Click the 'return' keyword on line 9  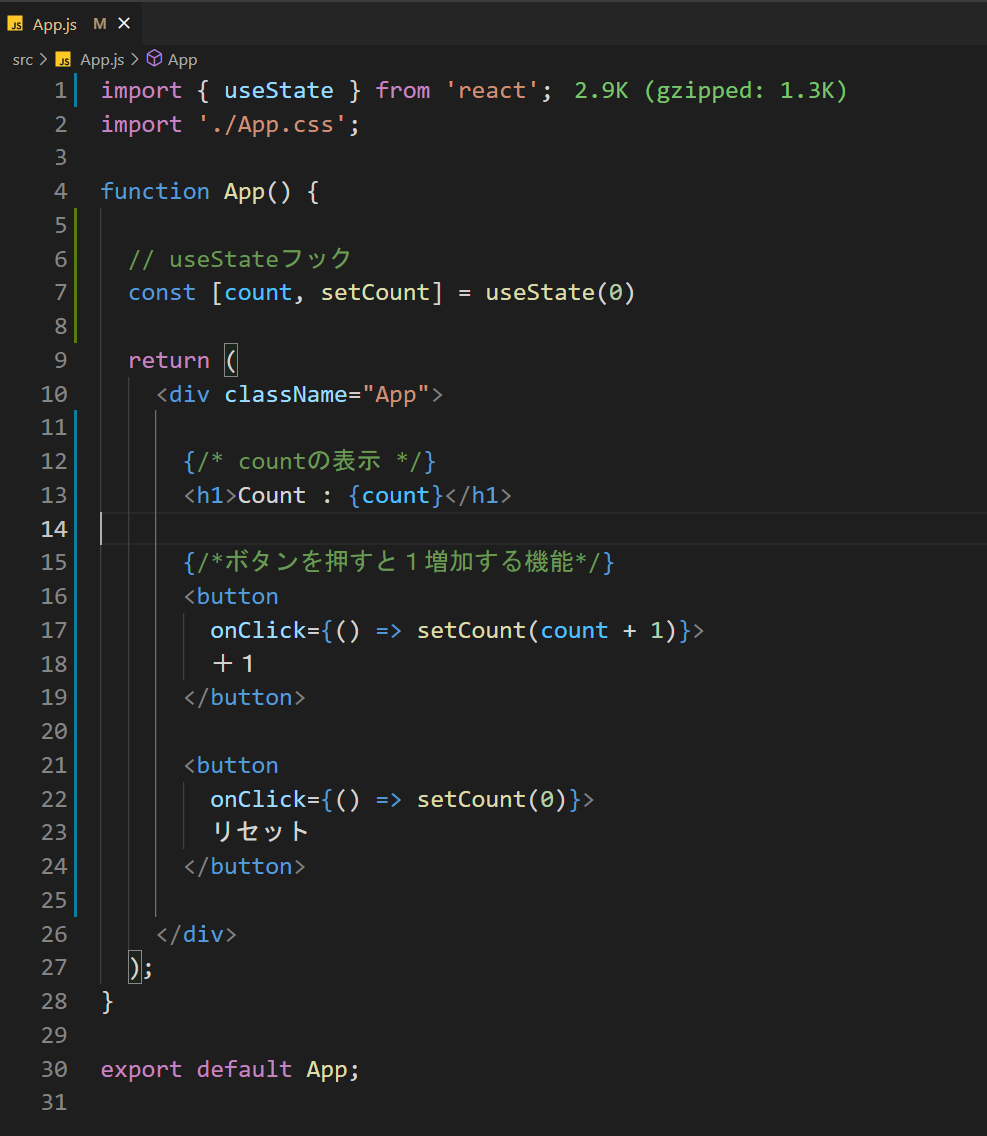[169, 360]
